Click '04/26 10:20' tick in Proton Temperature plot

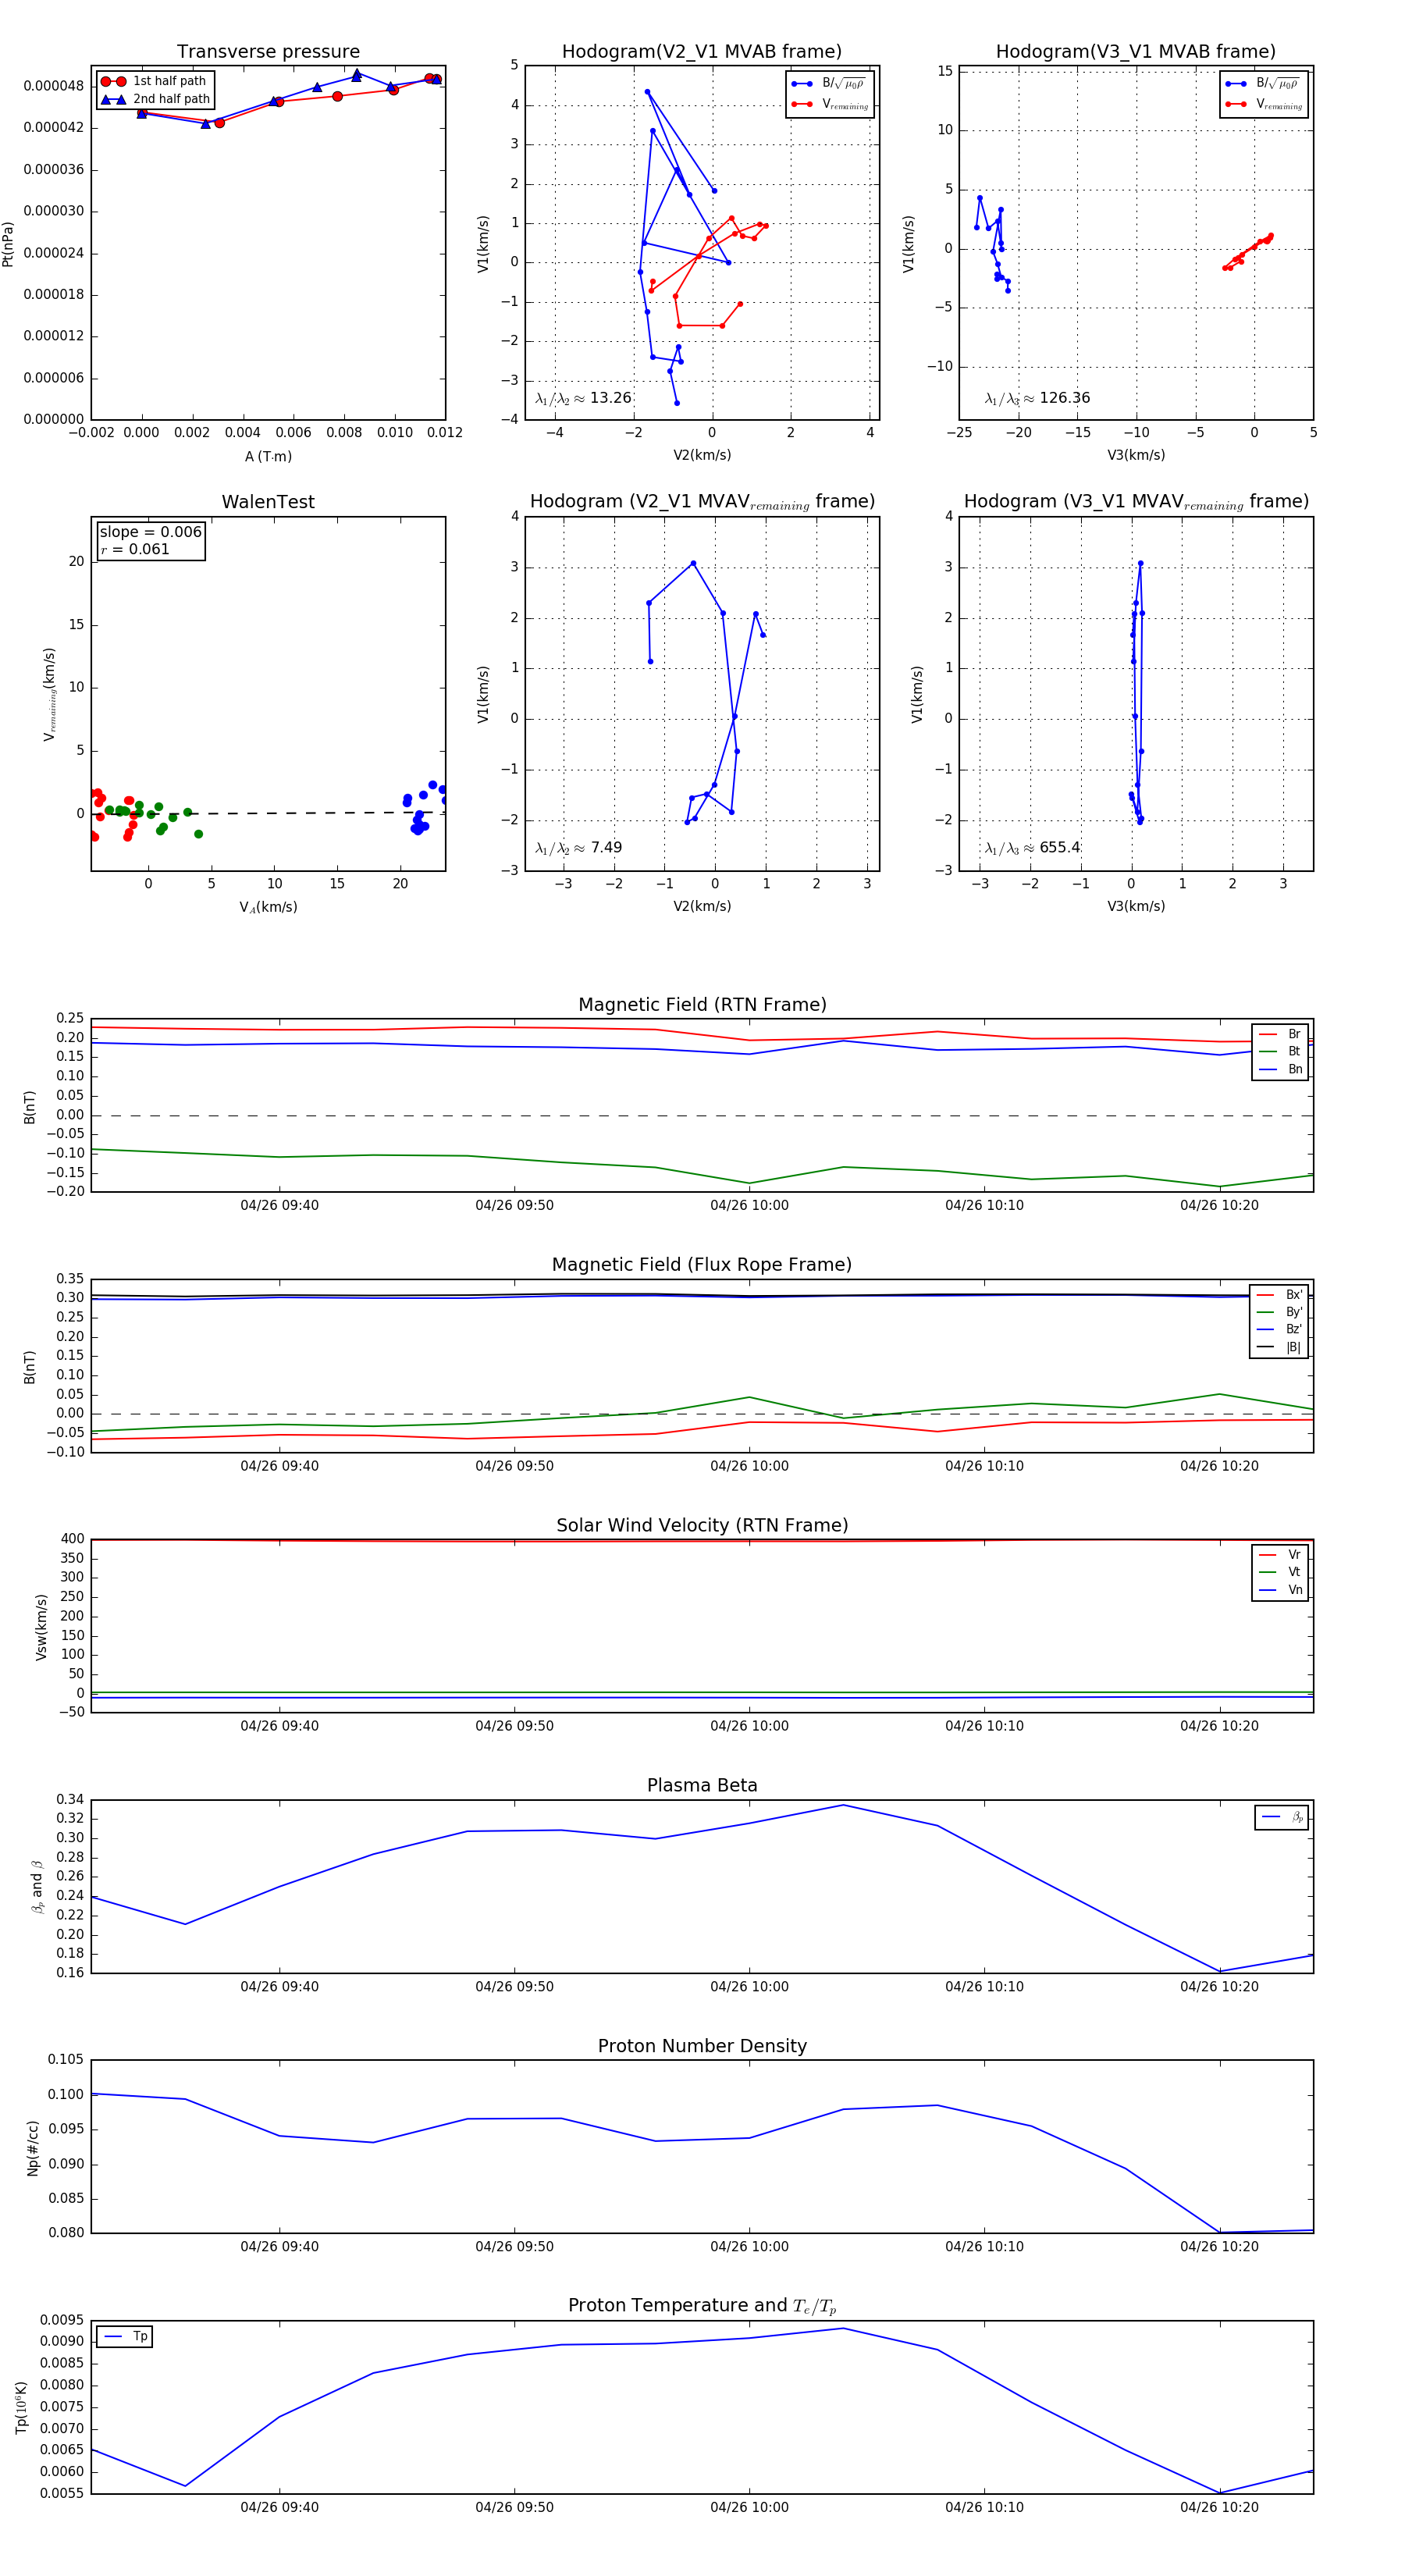click(x=1219, y=2507)
